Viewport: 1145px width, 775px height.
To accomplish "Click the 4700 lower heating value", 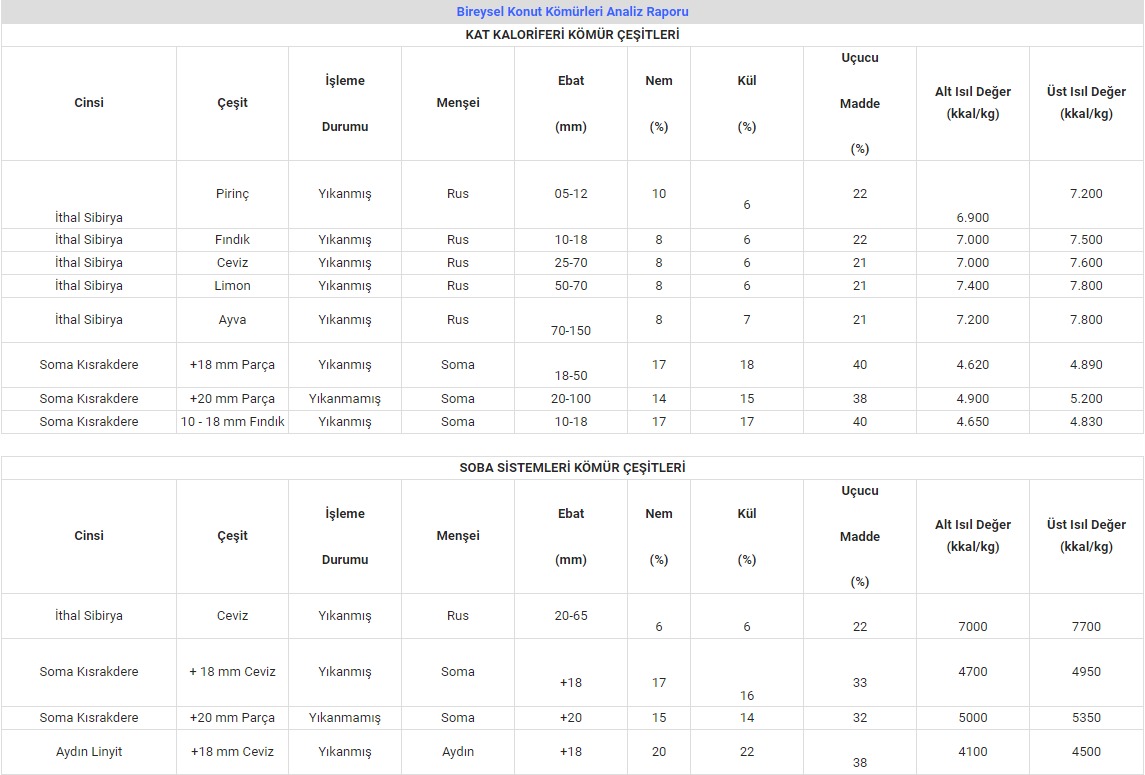I will [x=973, y=671].
